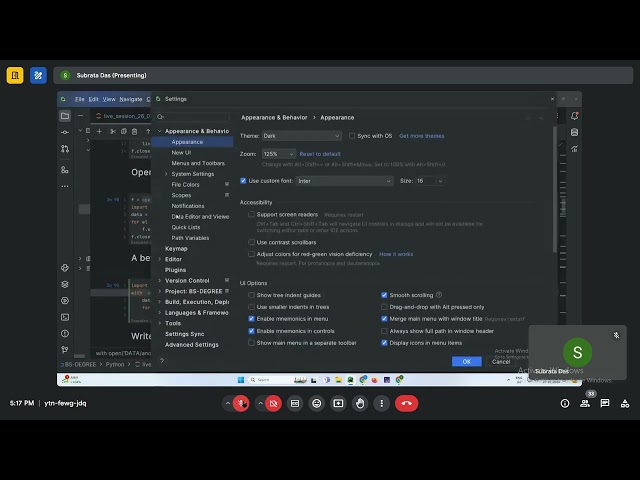Image resolution: width=640 pixels, height=480 pixels.
Task: Unmute the microphone in Meet
Action: 241,403
